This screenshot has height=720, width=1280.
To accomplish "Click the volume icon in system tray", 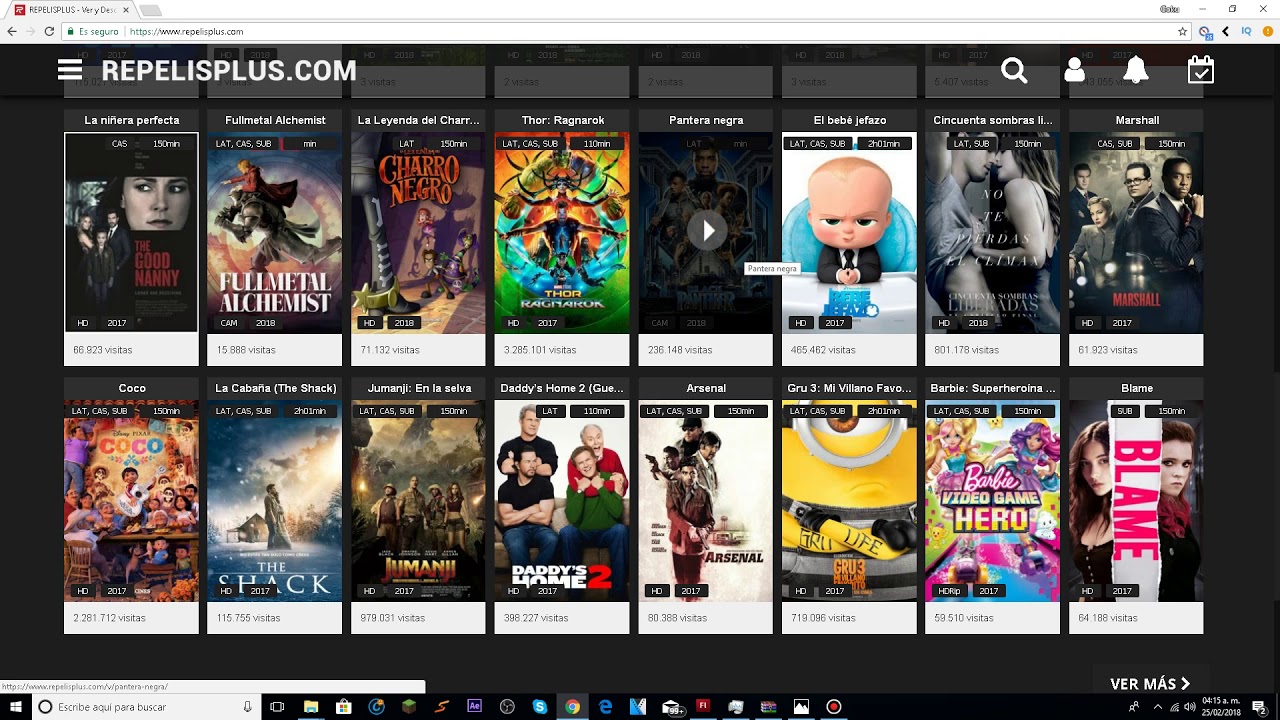I will tap(1190, 707).
